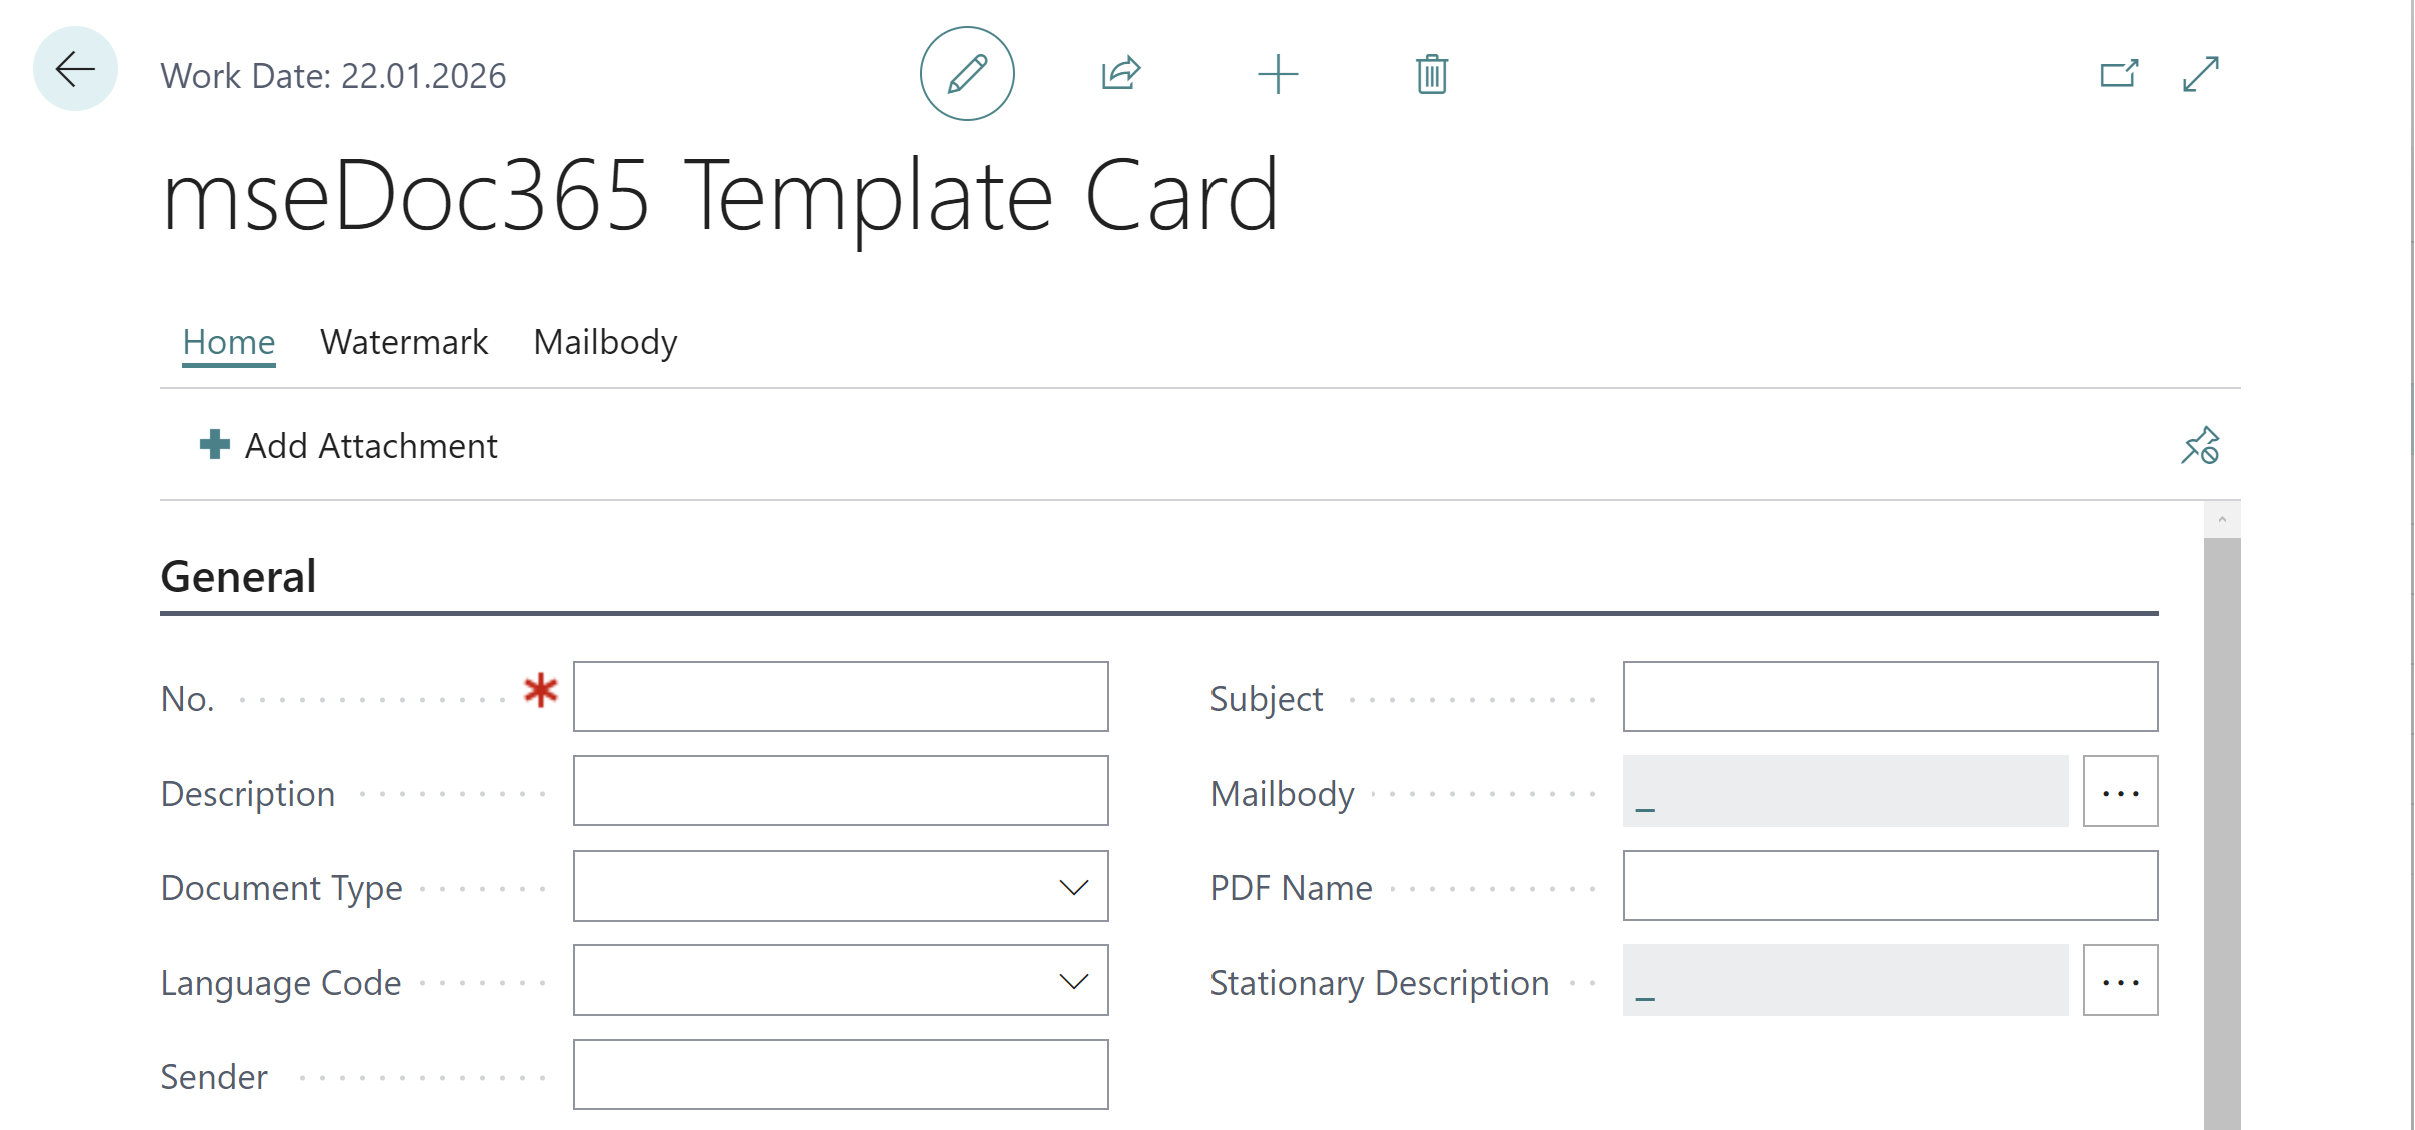
Task: Open the share options icon
Action: (1120, 73)
